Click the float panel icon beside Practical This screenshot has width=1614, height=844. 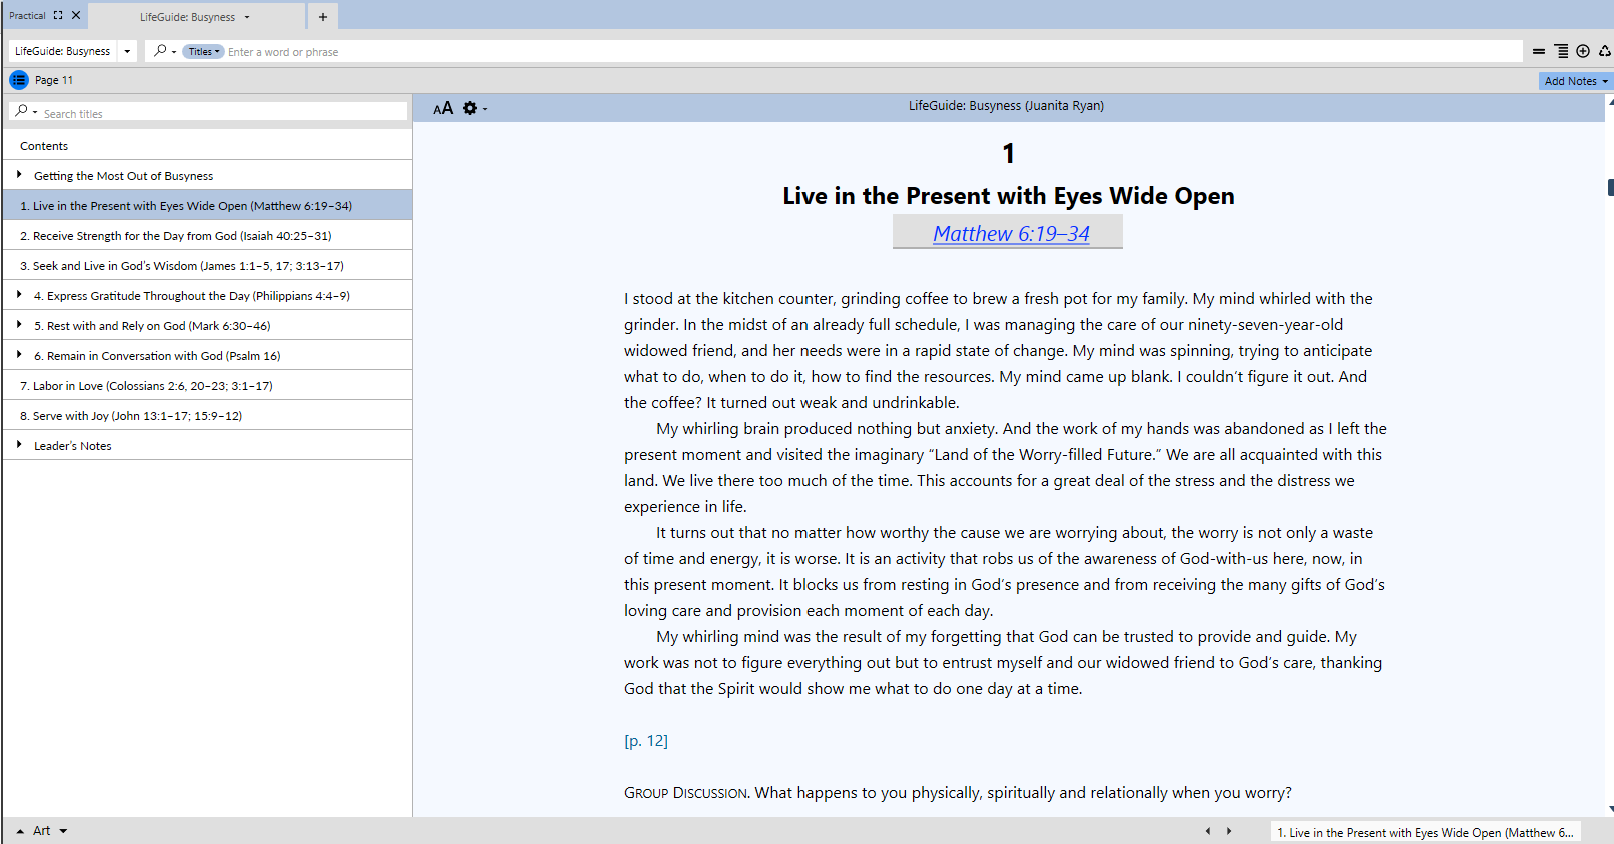[x=58, y=15]
